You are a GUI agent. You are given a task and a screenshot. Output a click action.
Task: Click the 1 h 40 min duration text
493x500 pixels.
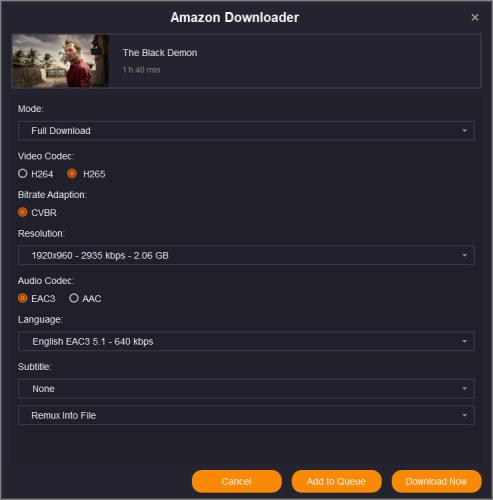pyautogui.click(x=141, y=70)
